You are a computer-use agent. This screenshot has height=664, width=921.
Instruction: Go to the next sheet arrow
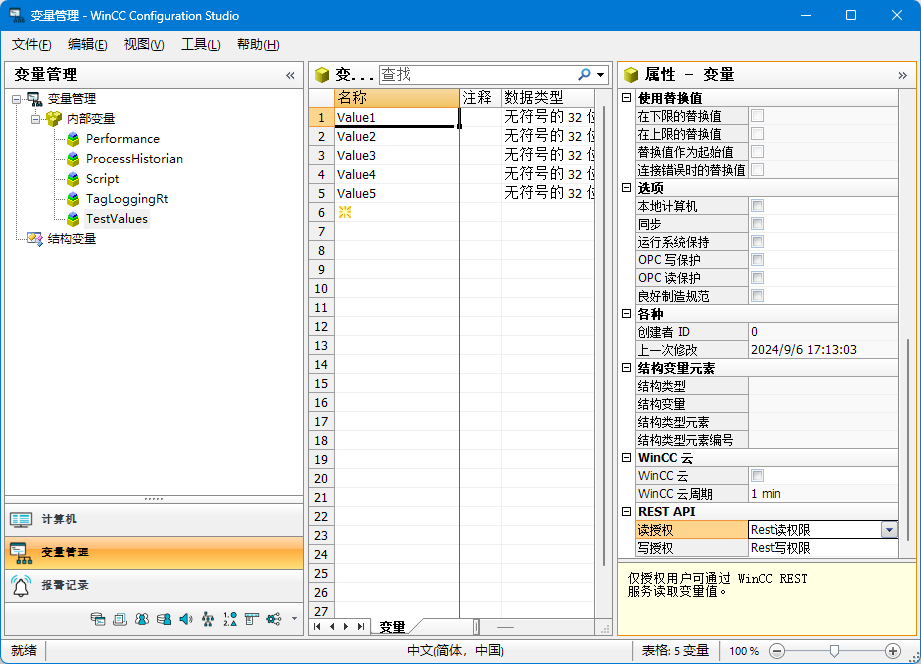click(x=346, y=626)
